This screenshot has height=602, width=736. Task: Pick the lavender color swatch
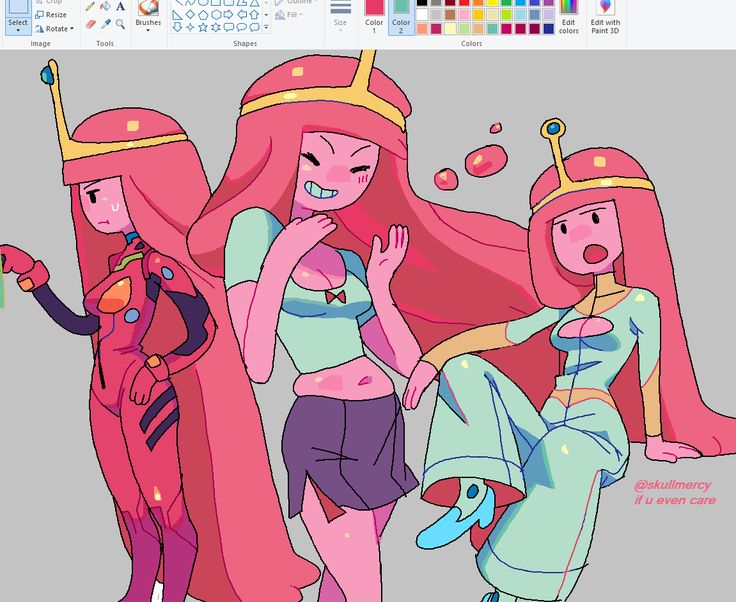tap(549, 15)
